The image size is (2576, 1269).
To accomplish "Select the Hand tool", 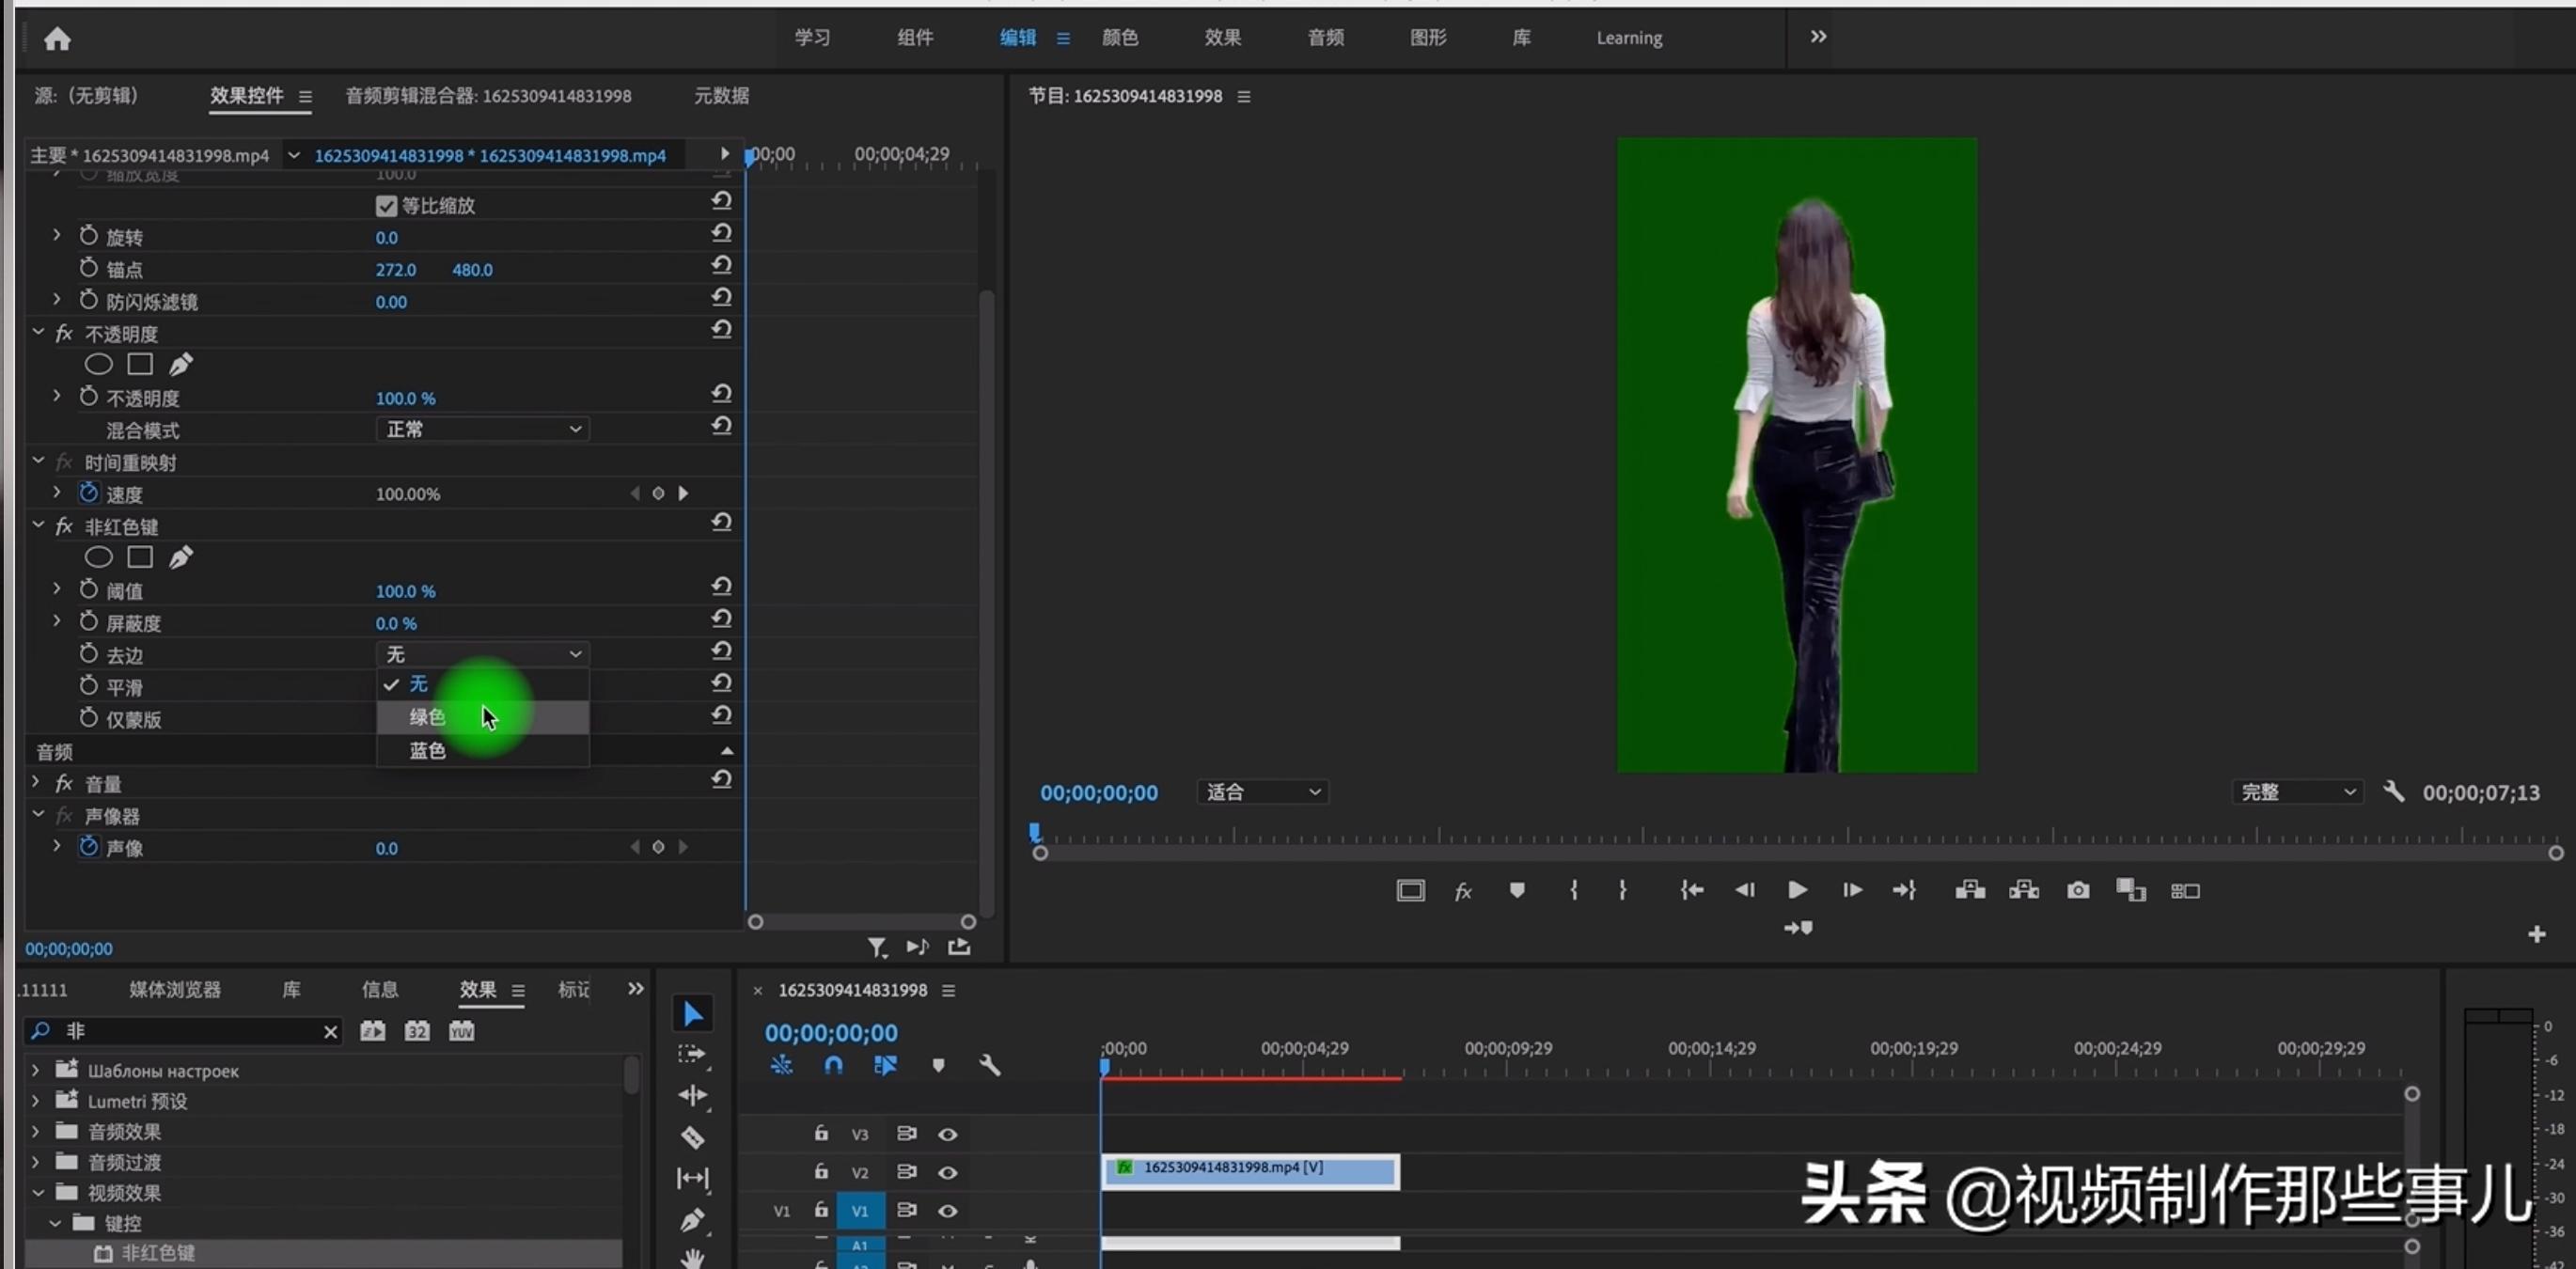I will (693, 1259).
